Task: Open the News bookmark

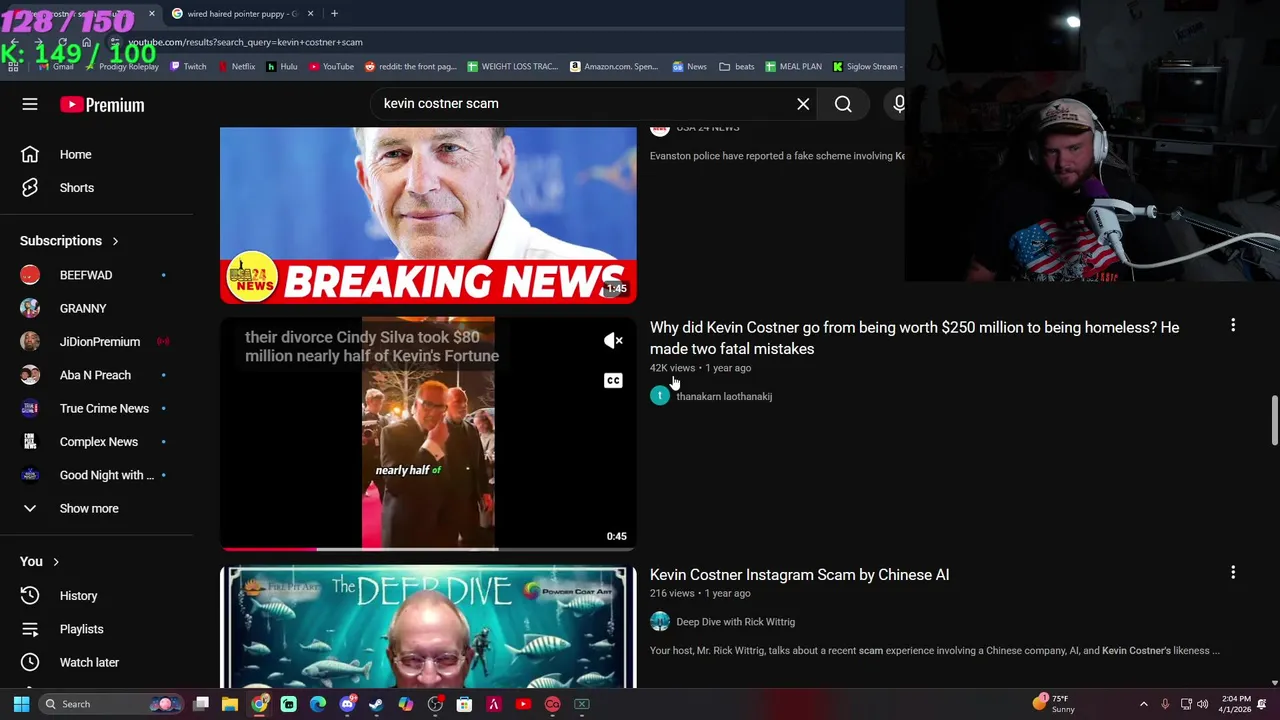Action: [689, 67]
